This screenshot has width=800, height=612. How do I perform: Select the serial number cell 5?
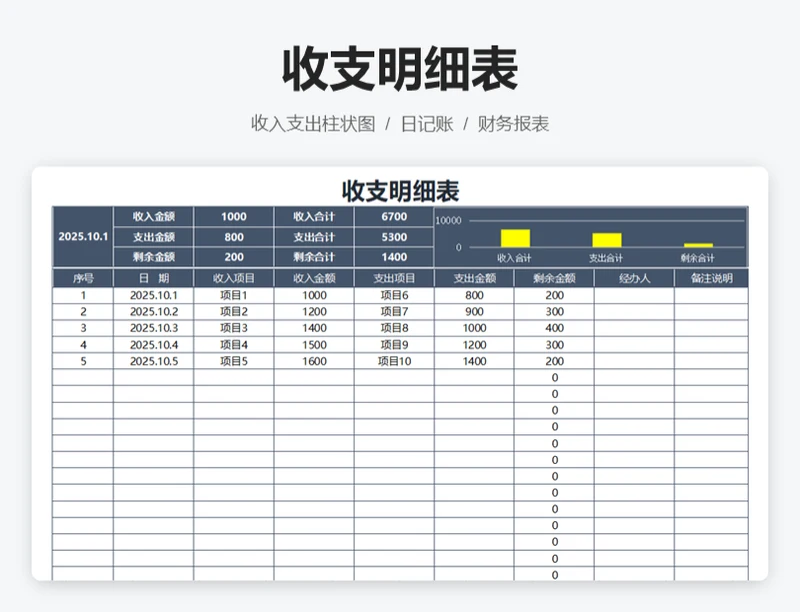tap(83, 361)
